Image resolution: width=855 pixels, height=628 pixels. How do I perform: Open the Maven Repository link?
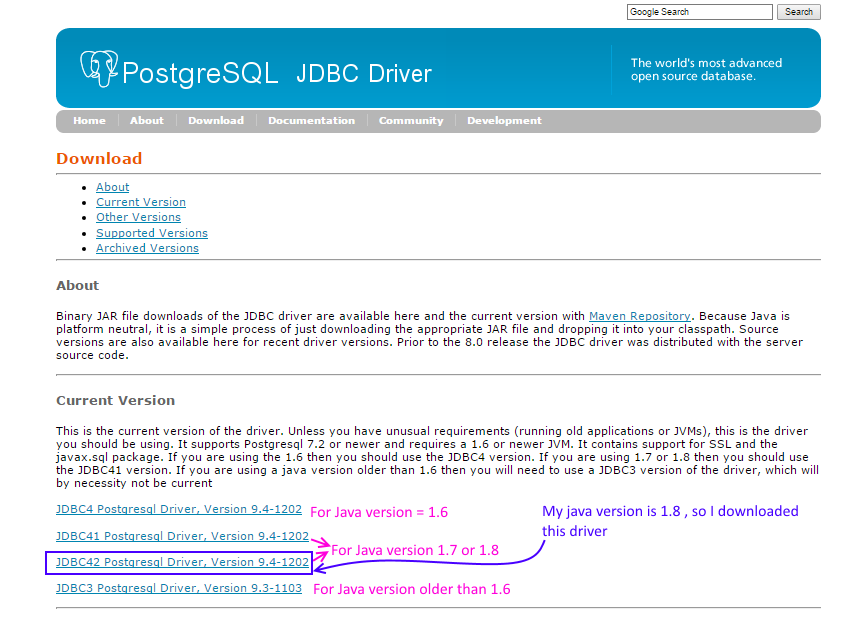pos(640,316)
